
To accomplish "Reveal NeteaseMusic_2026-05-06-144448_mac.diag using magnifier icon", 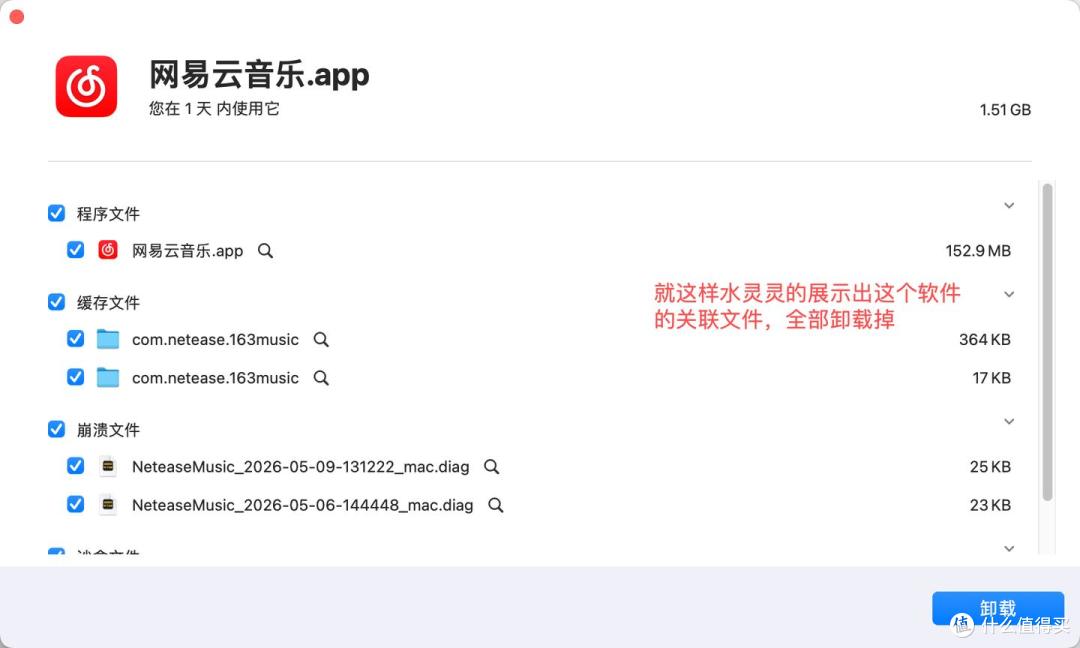I will (x=495, y=505).
